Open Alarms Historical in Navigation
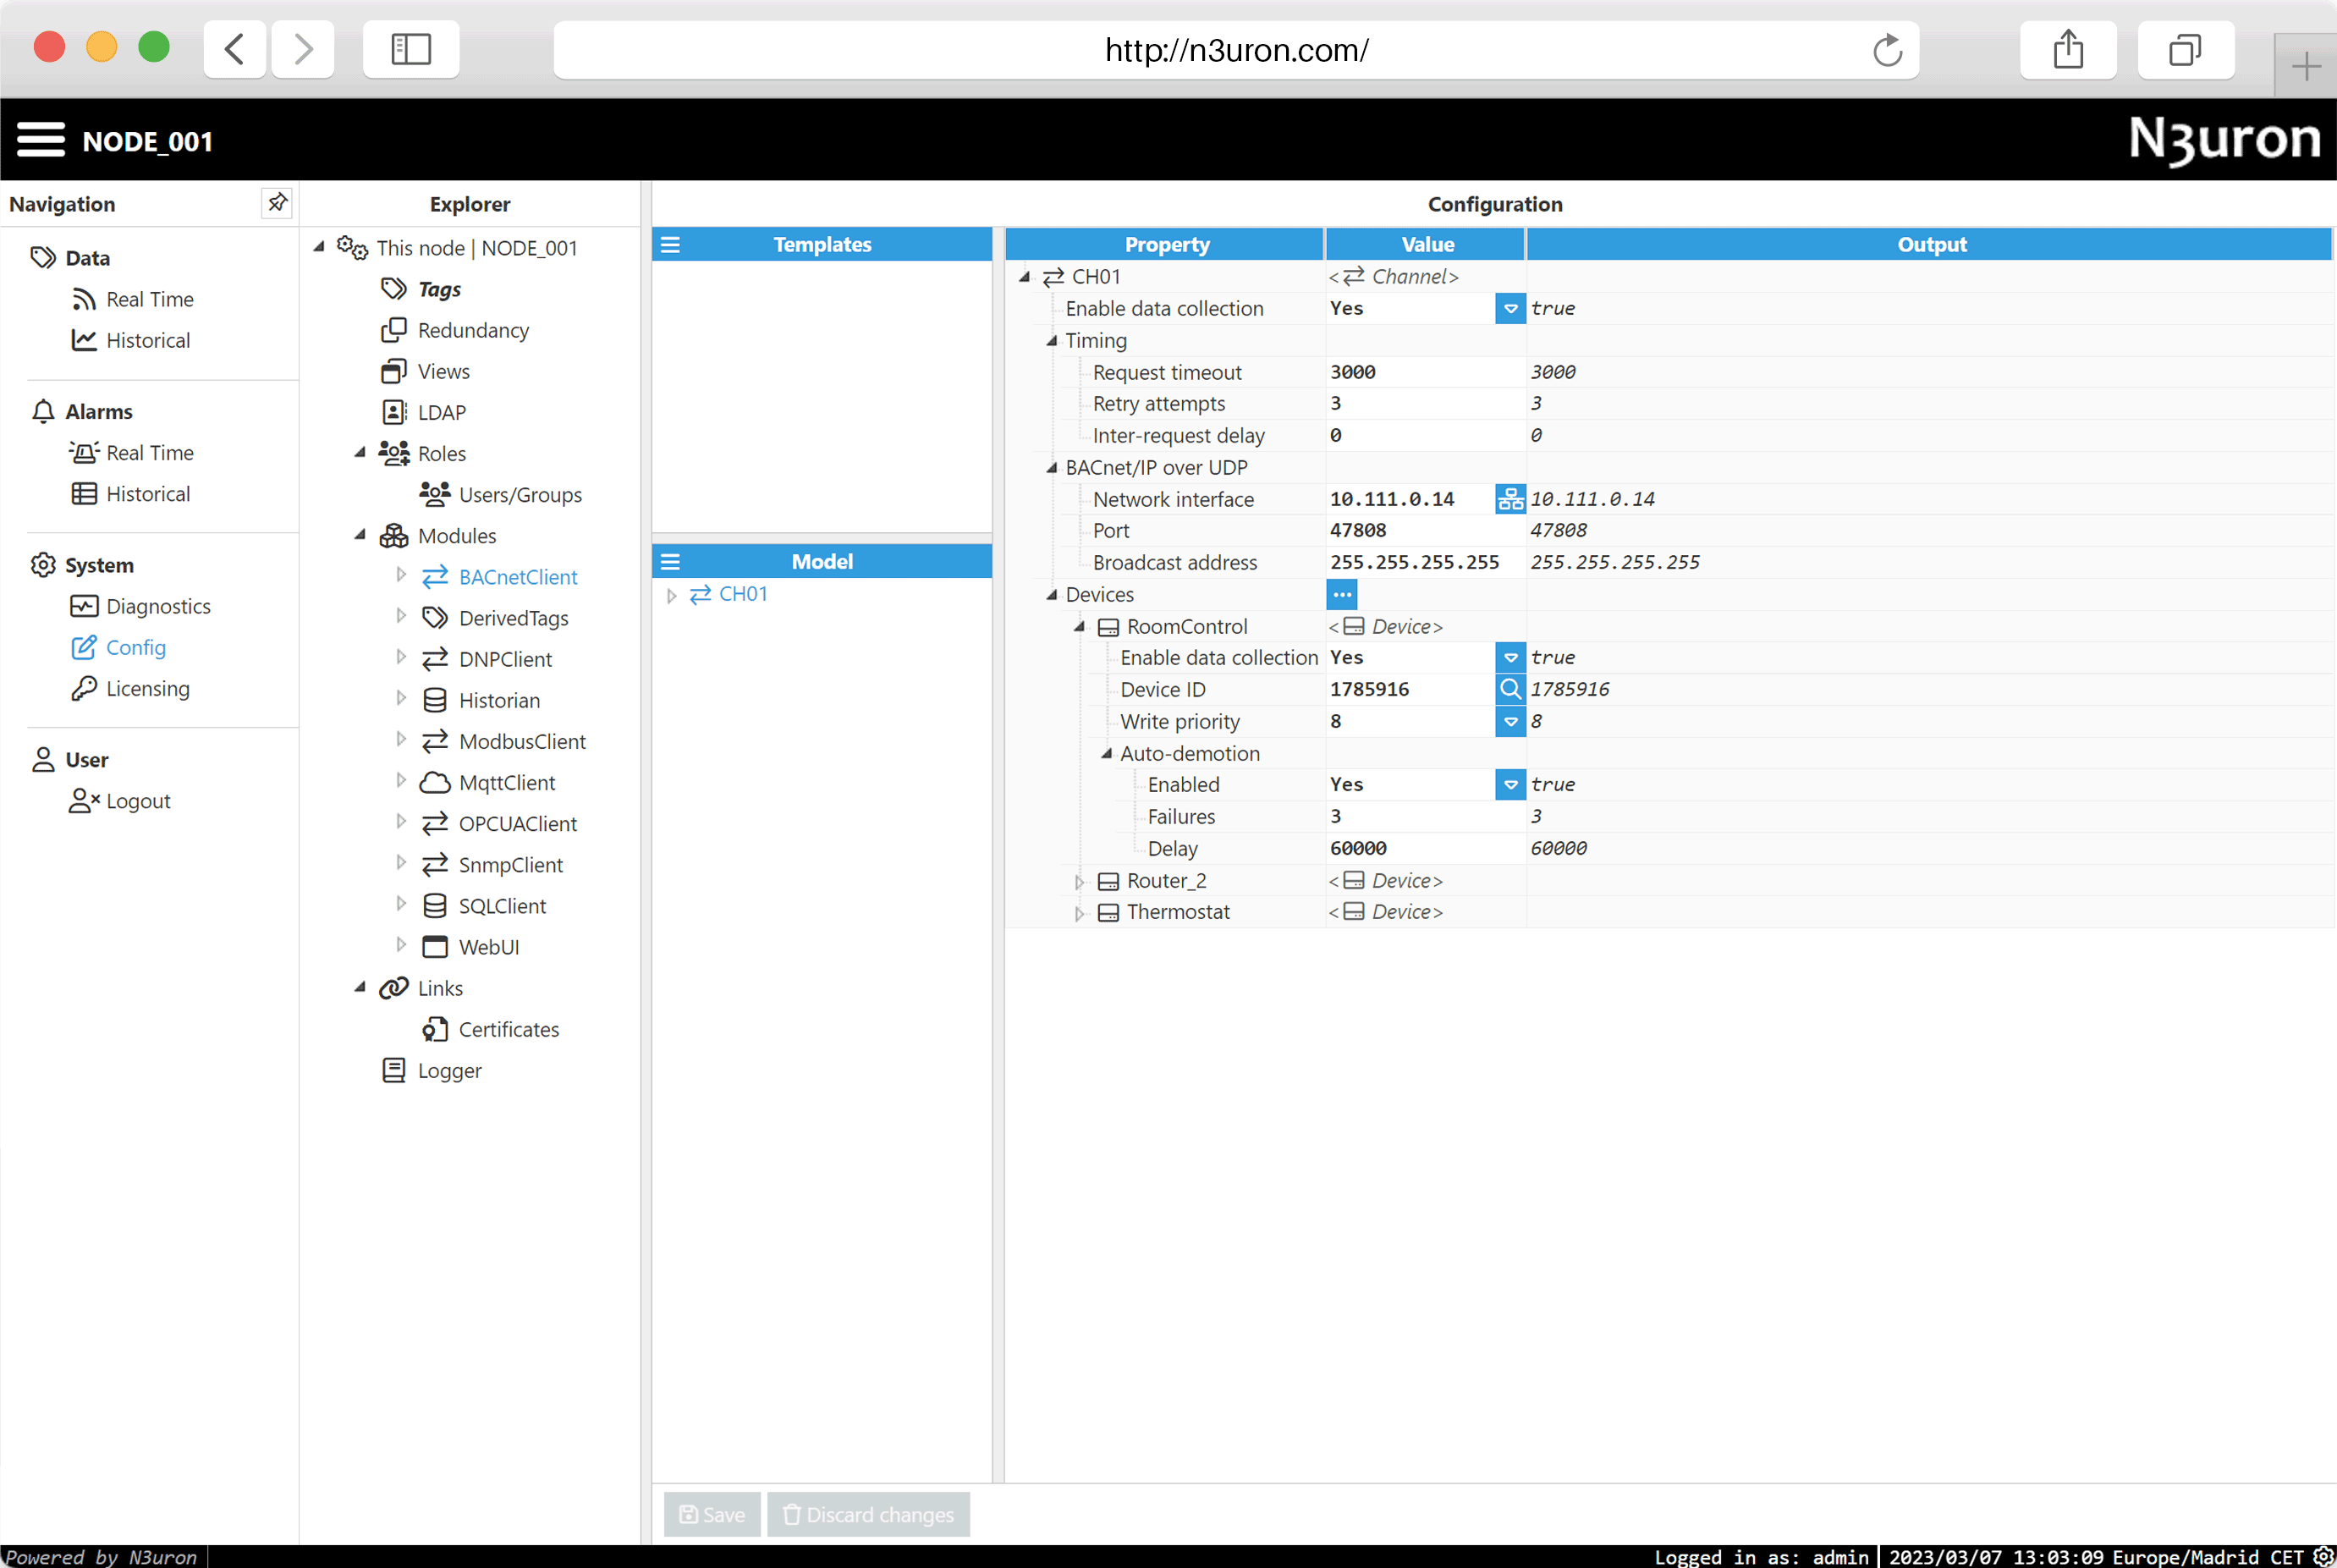 coord(131,494)
